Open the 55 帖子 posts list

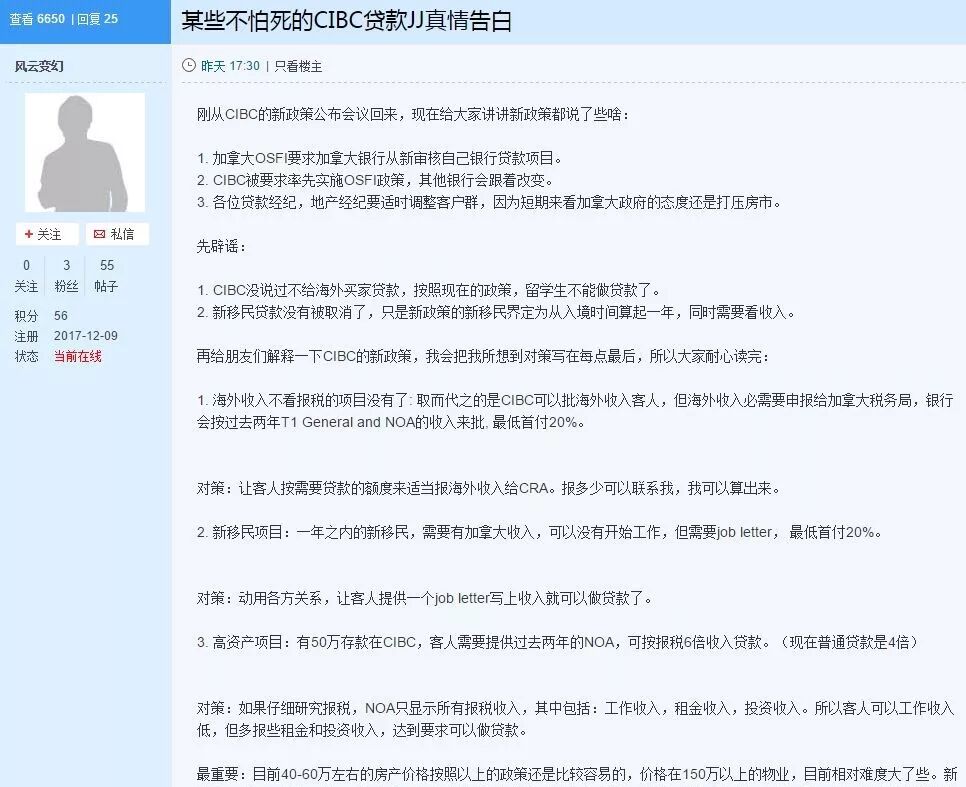107,275
